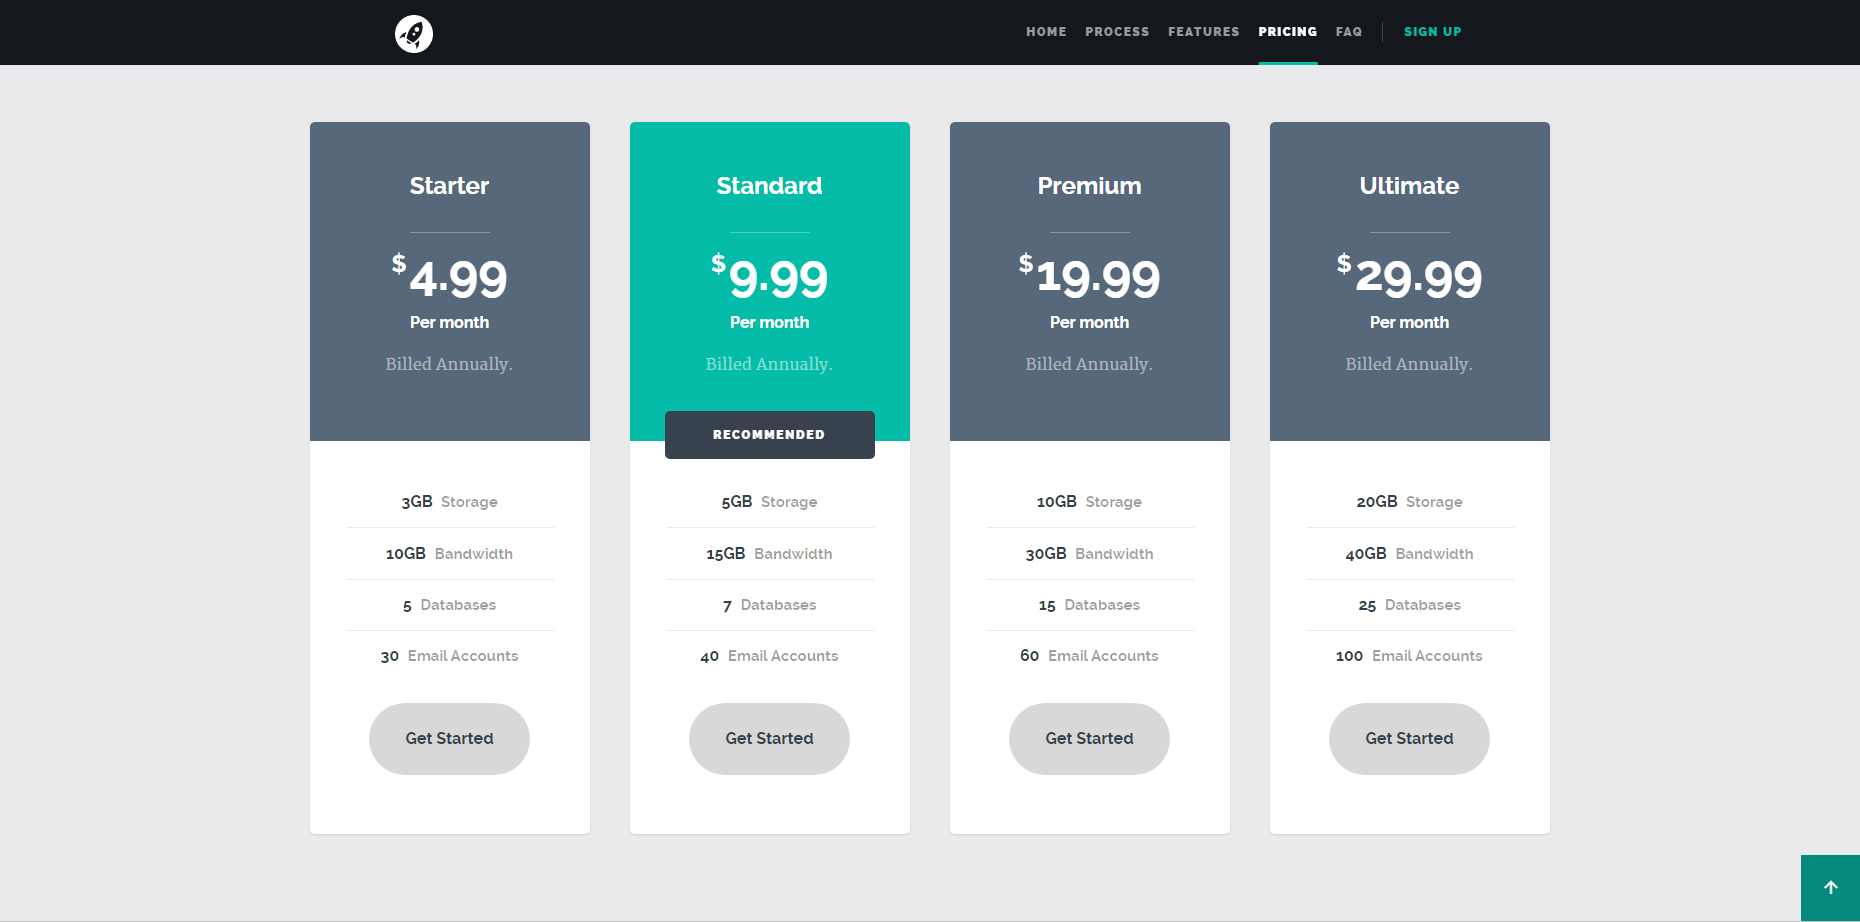1860x922 pixels.
Task: Select the Standard plan heading
Action: coord(769,186)
